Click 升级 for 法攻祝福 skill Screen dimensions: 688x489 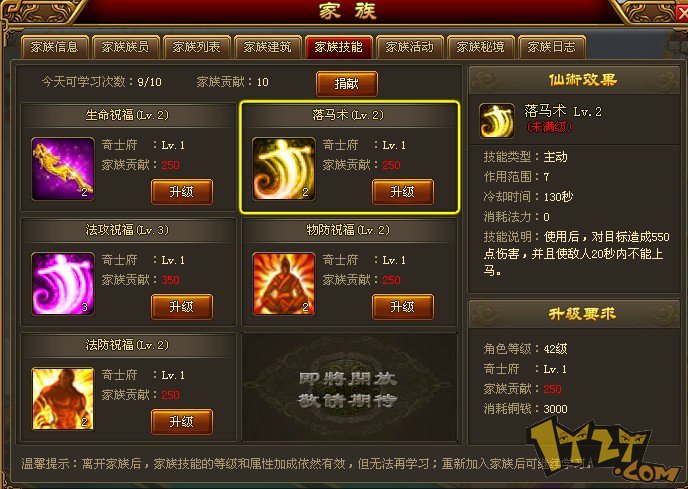coord(182,307)
